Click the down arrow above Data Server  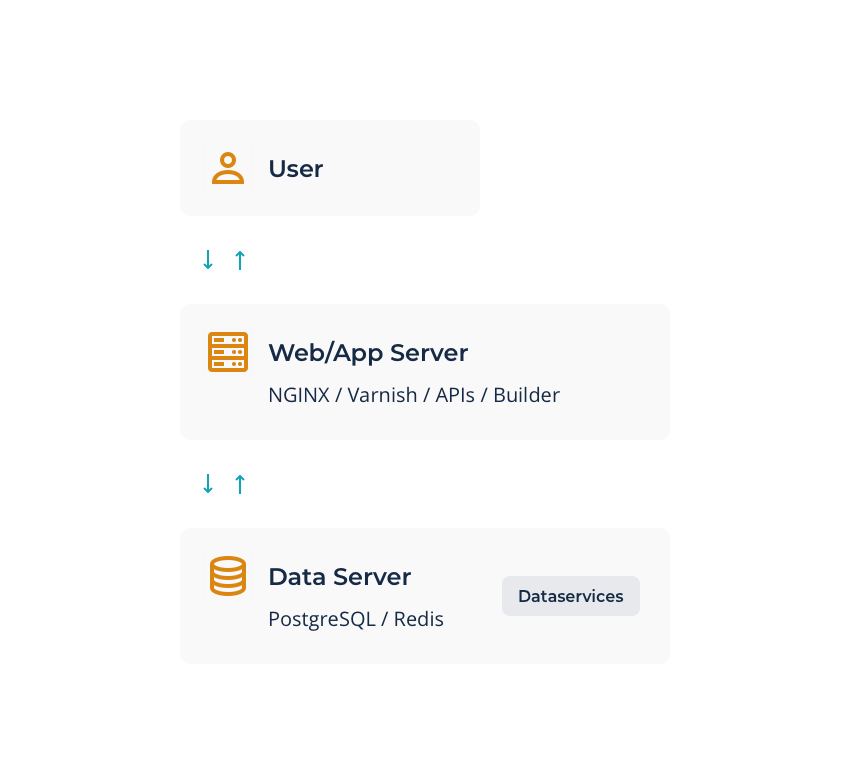point(208,484)
